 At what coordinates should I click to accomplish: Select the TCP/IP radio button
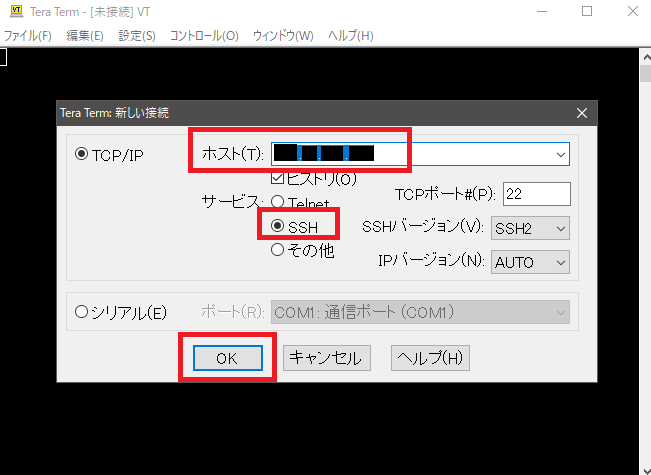tap(81, 154)
